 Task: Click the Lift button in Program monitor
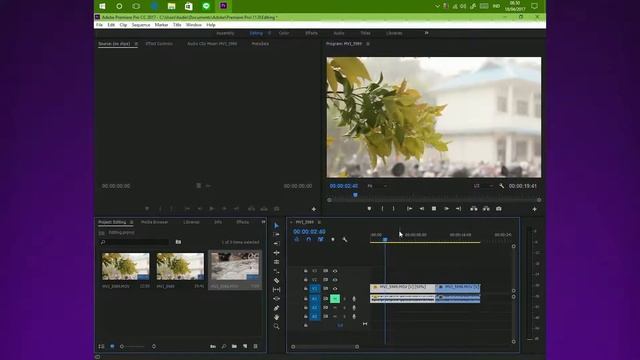click(473, 209)
